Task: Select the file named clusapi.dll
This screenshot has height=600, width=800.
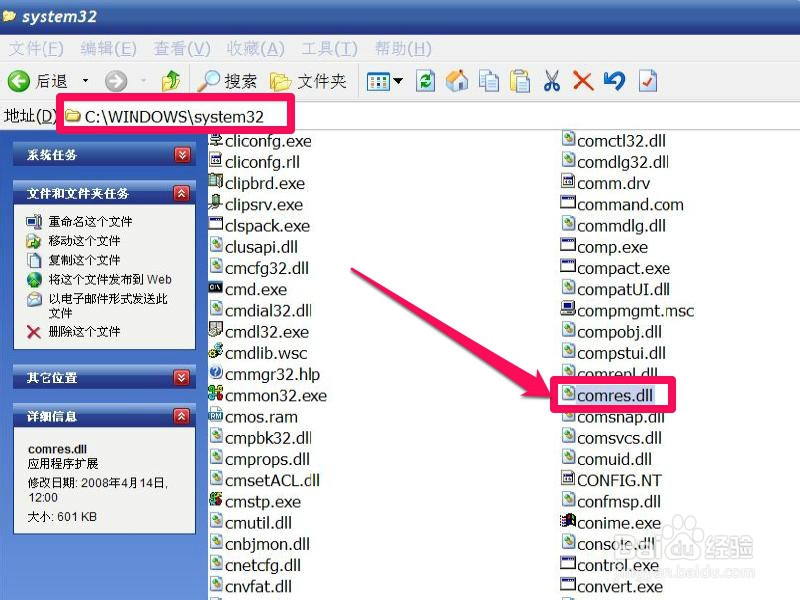Action: pos(261,247)
